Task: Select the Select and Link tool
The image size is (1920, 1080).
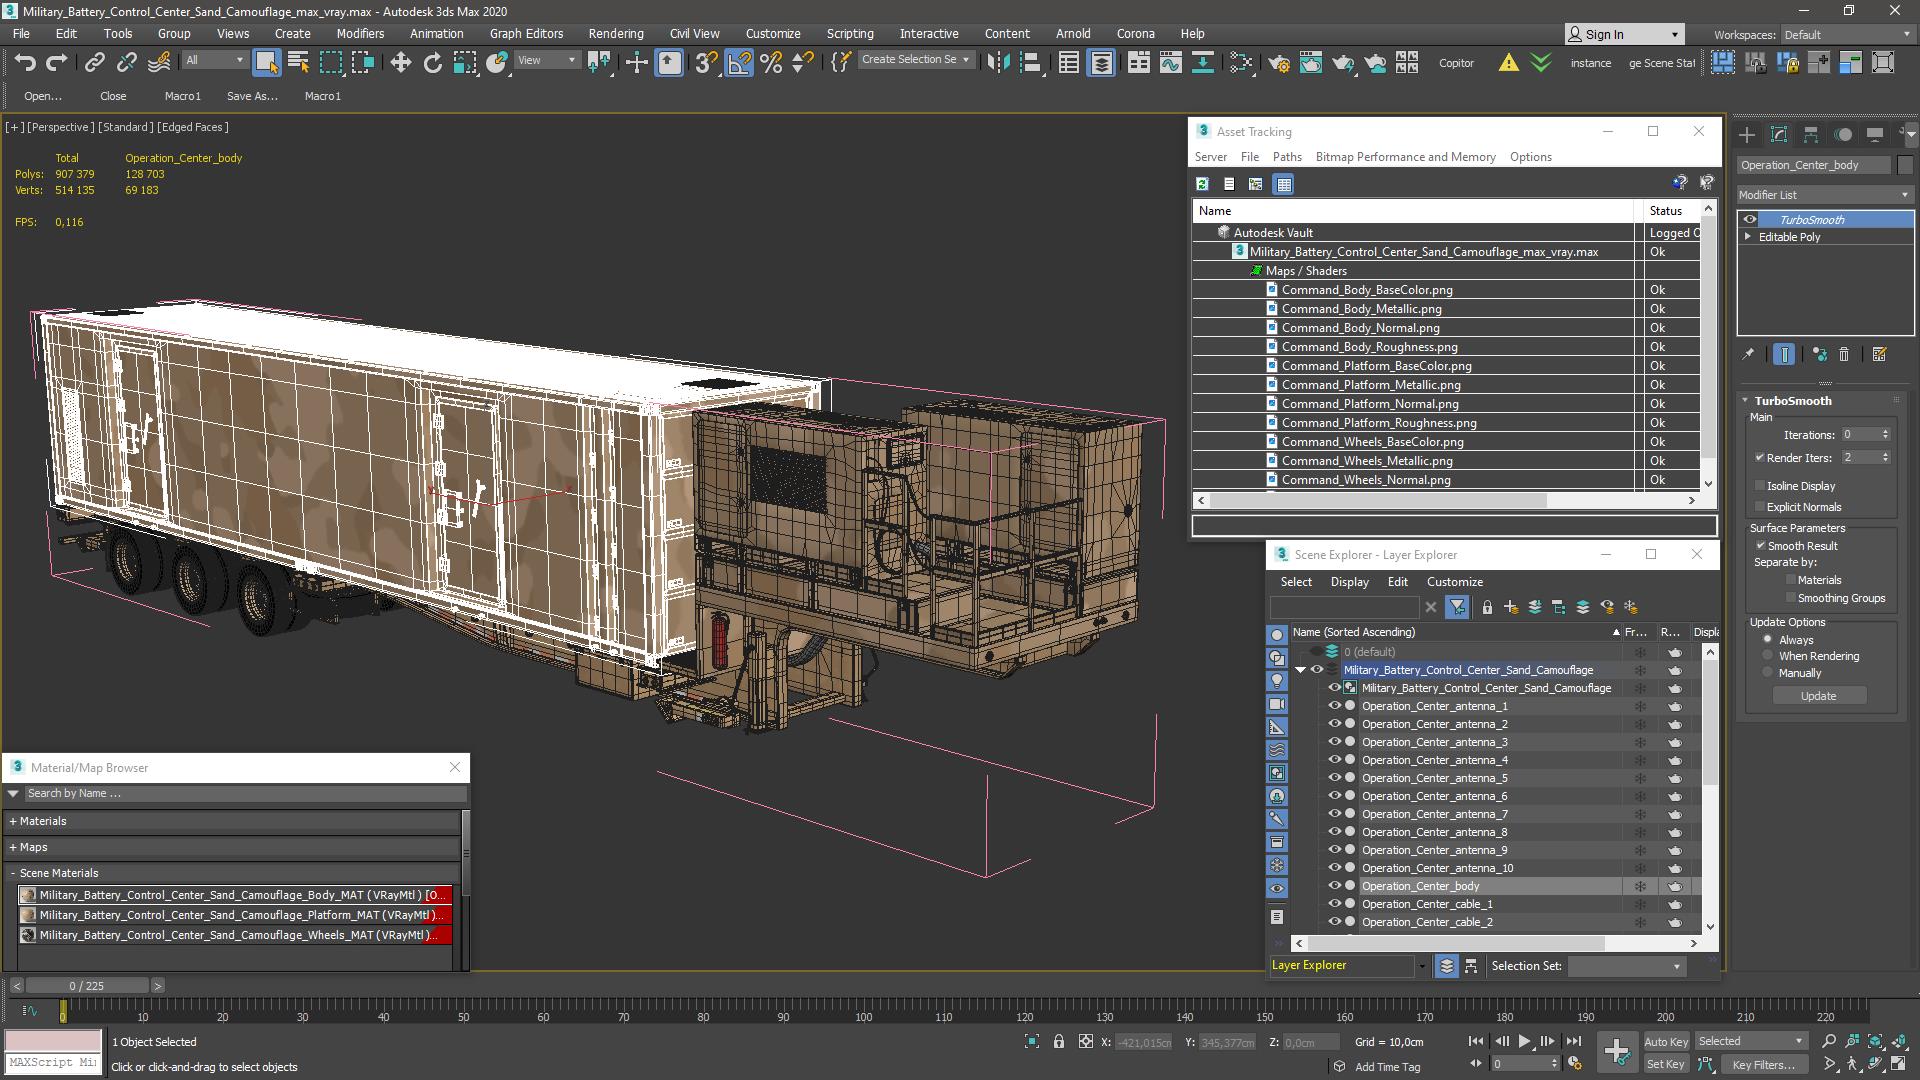Action: point(94,63)
